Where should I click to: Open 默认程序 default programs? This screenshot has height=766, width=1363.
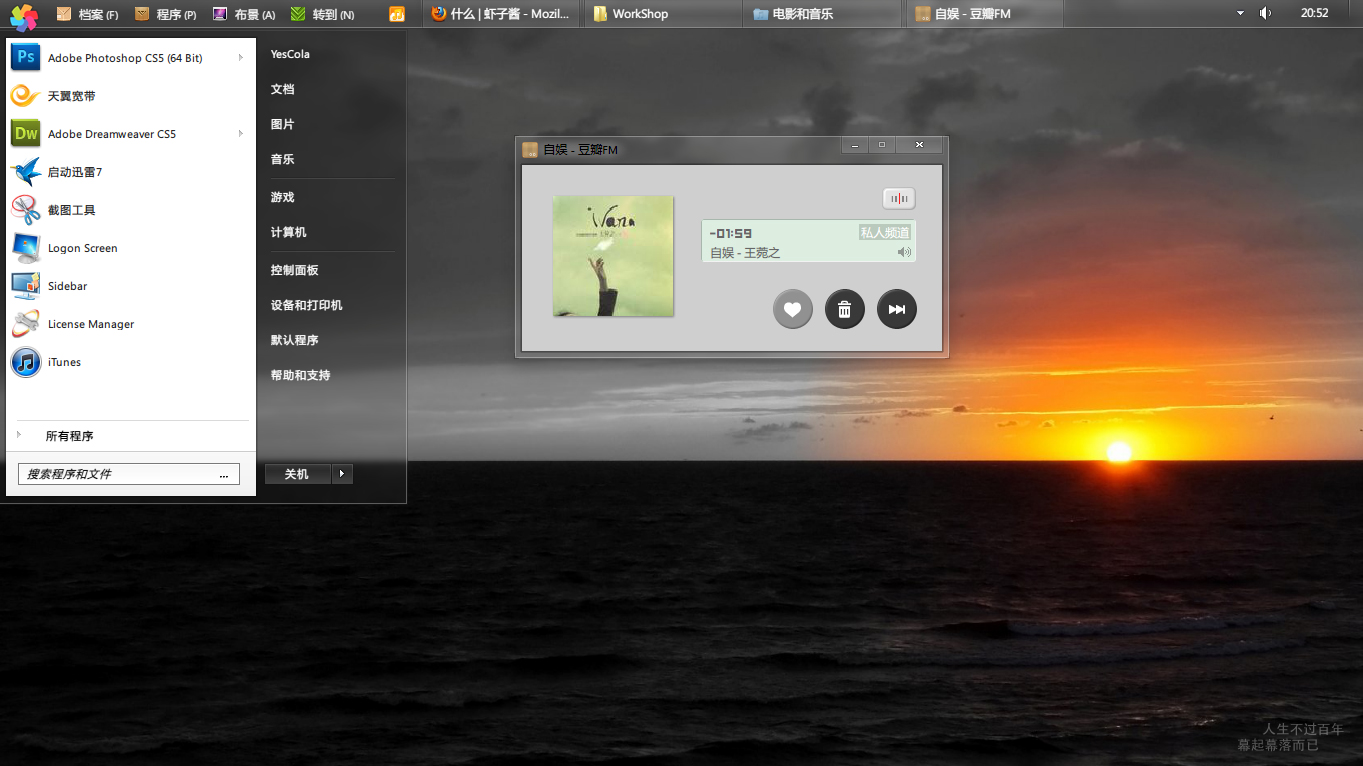pyautogui.click(x=294, y=340)
